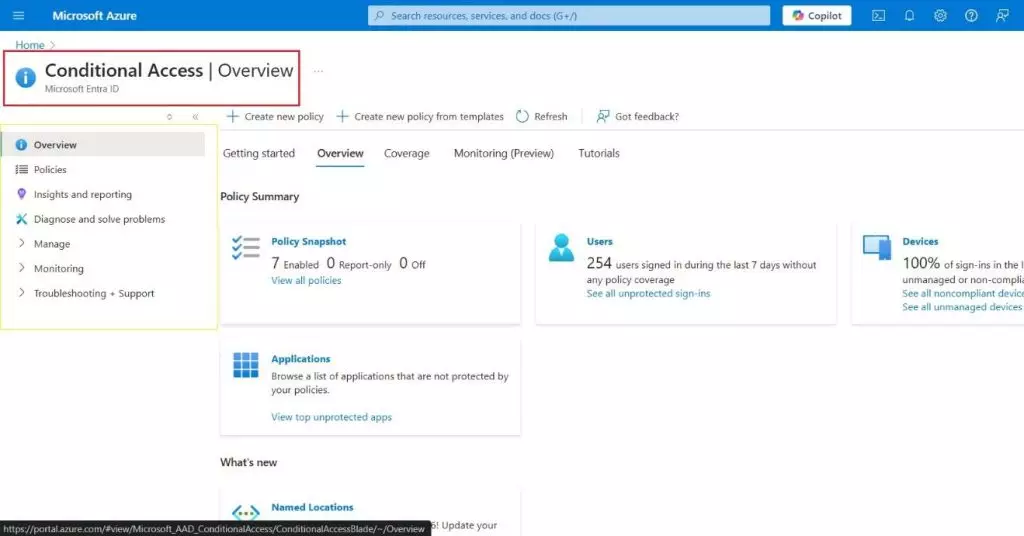Click the search resources input field
The image size is (1024, 536).
click(570, 16)
